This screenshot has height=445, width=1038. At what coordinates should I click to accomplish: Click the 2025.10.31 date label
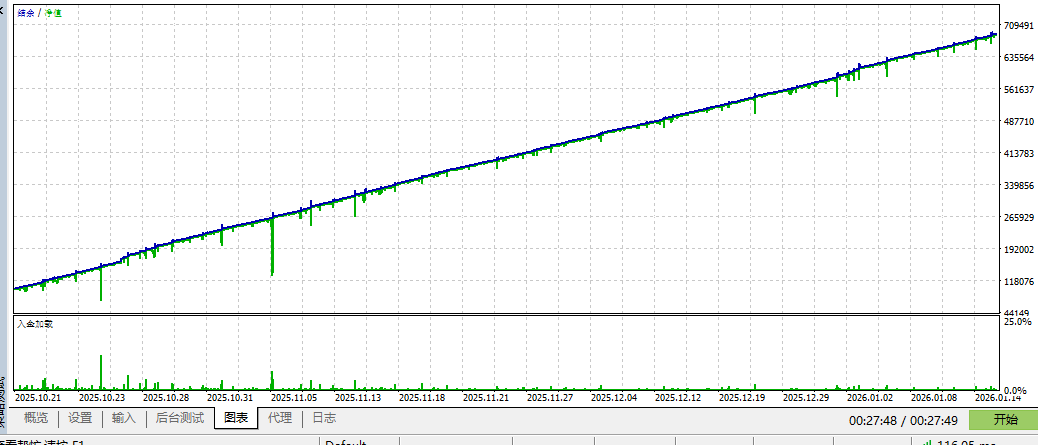(230, 398)
